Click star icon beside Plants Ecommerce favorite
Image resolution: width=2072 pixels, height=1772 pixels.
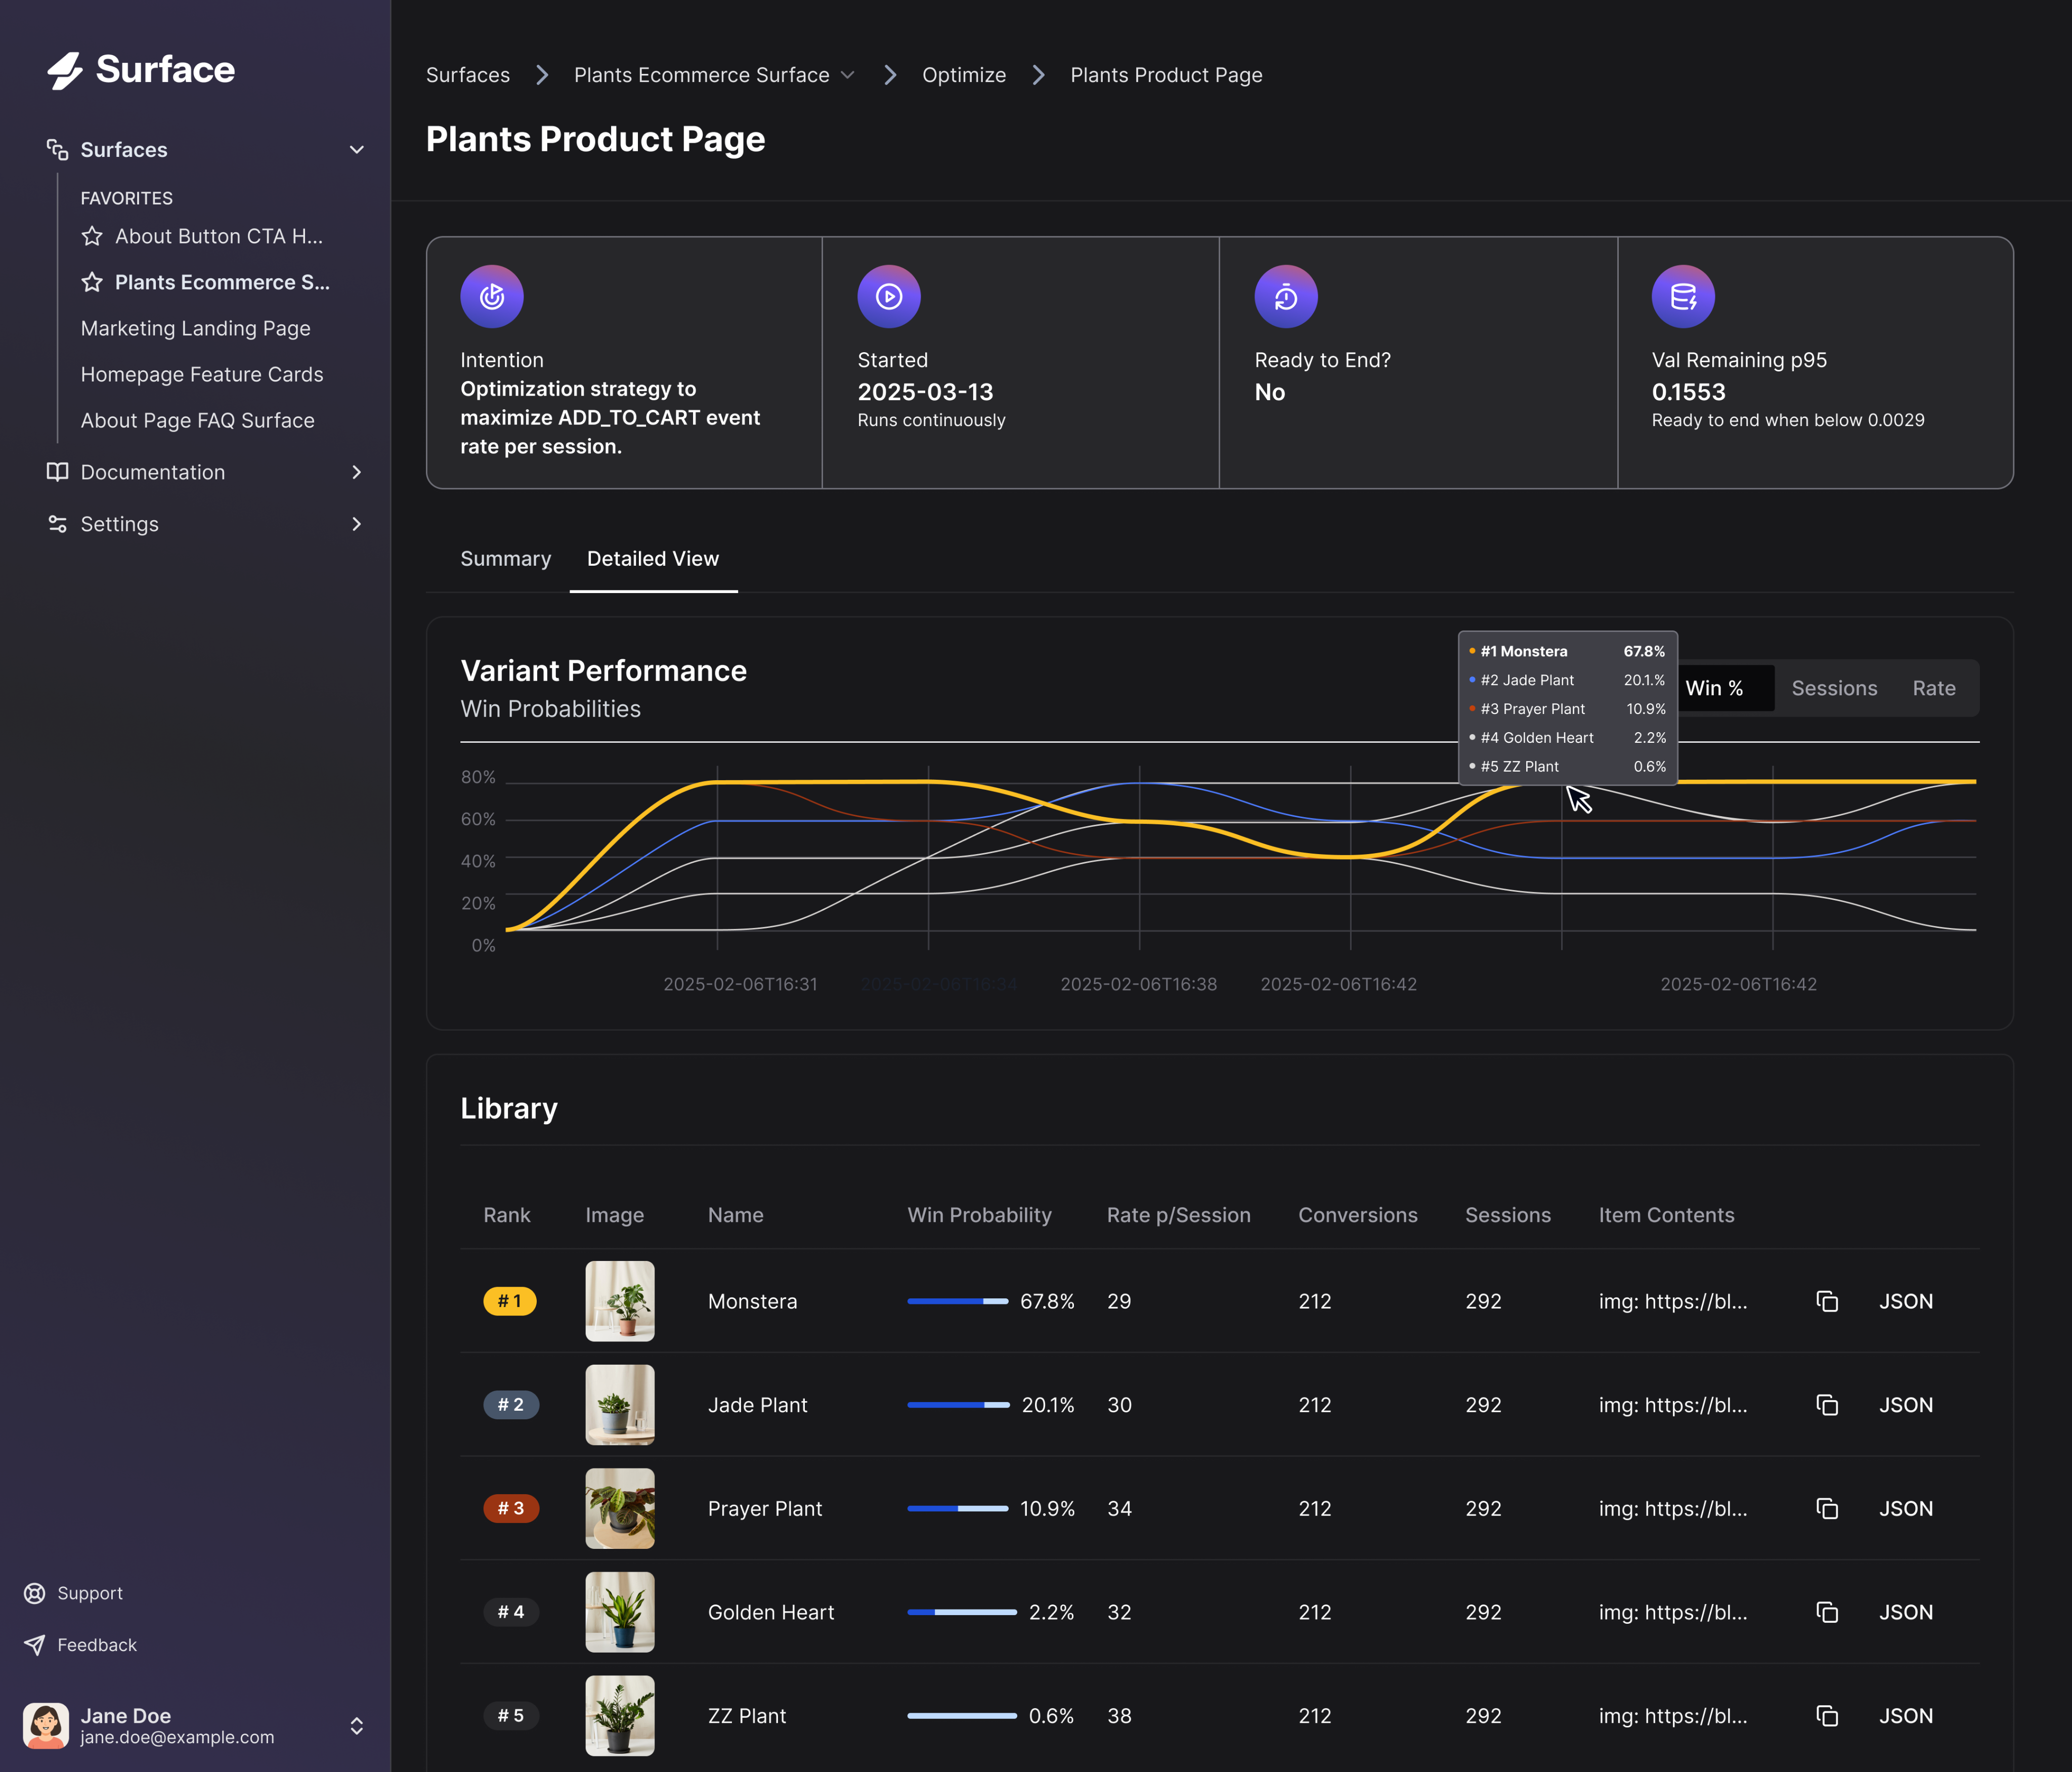click(92, 282)
